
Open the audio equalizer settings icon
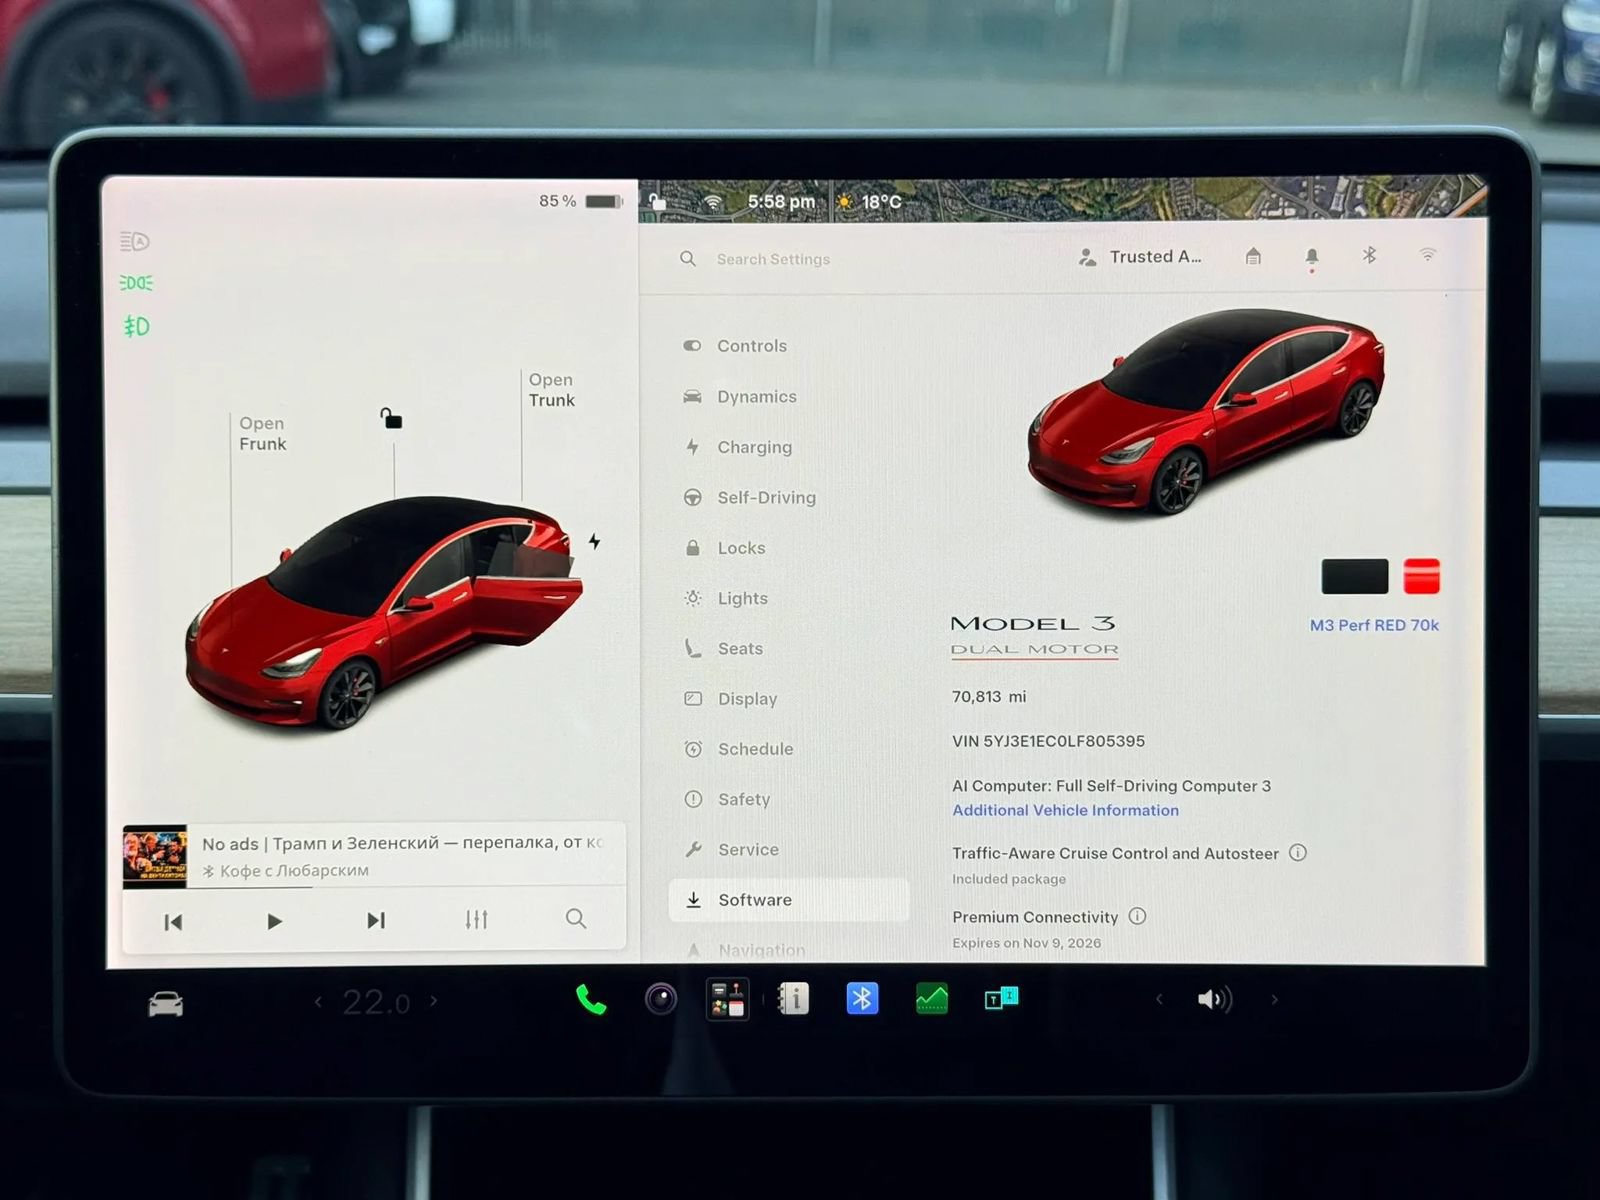pos(476,919)
